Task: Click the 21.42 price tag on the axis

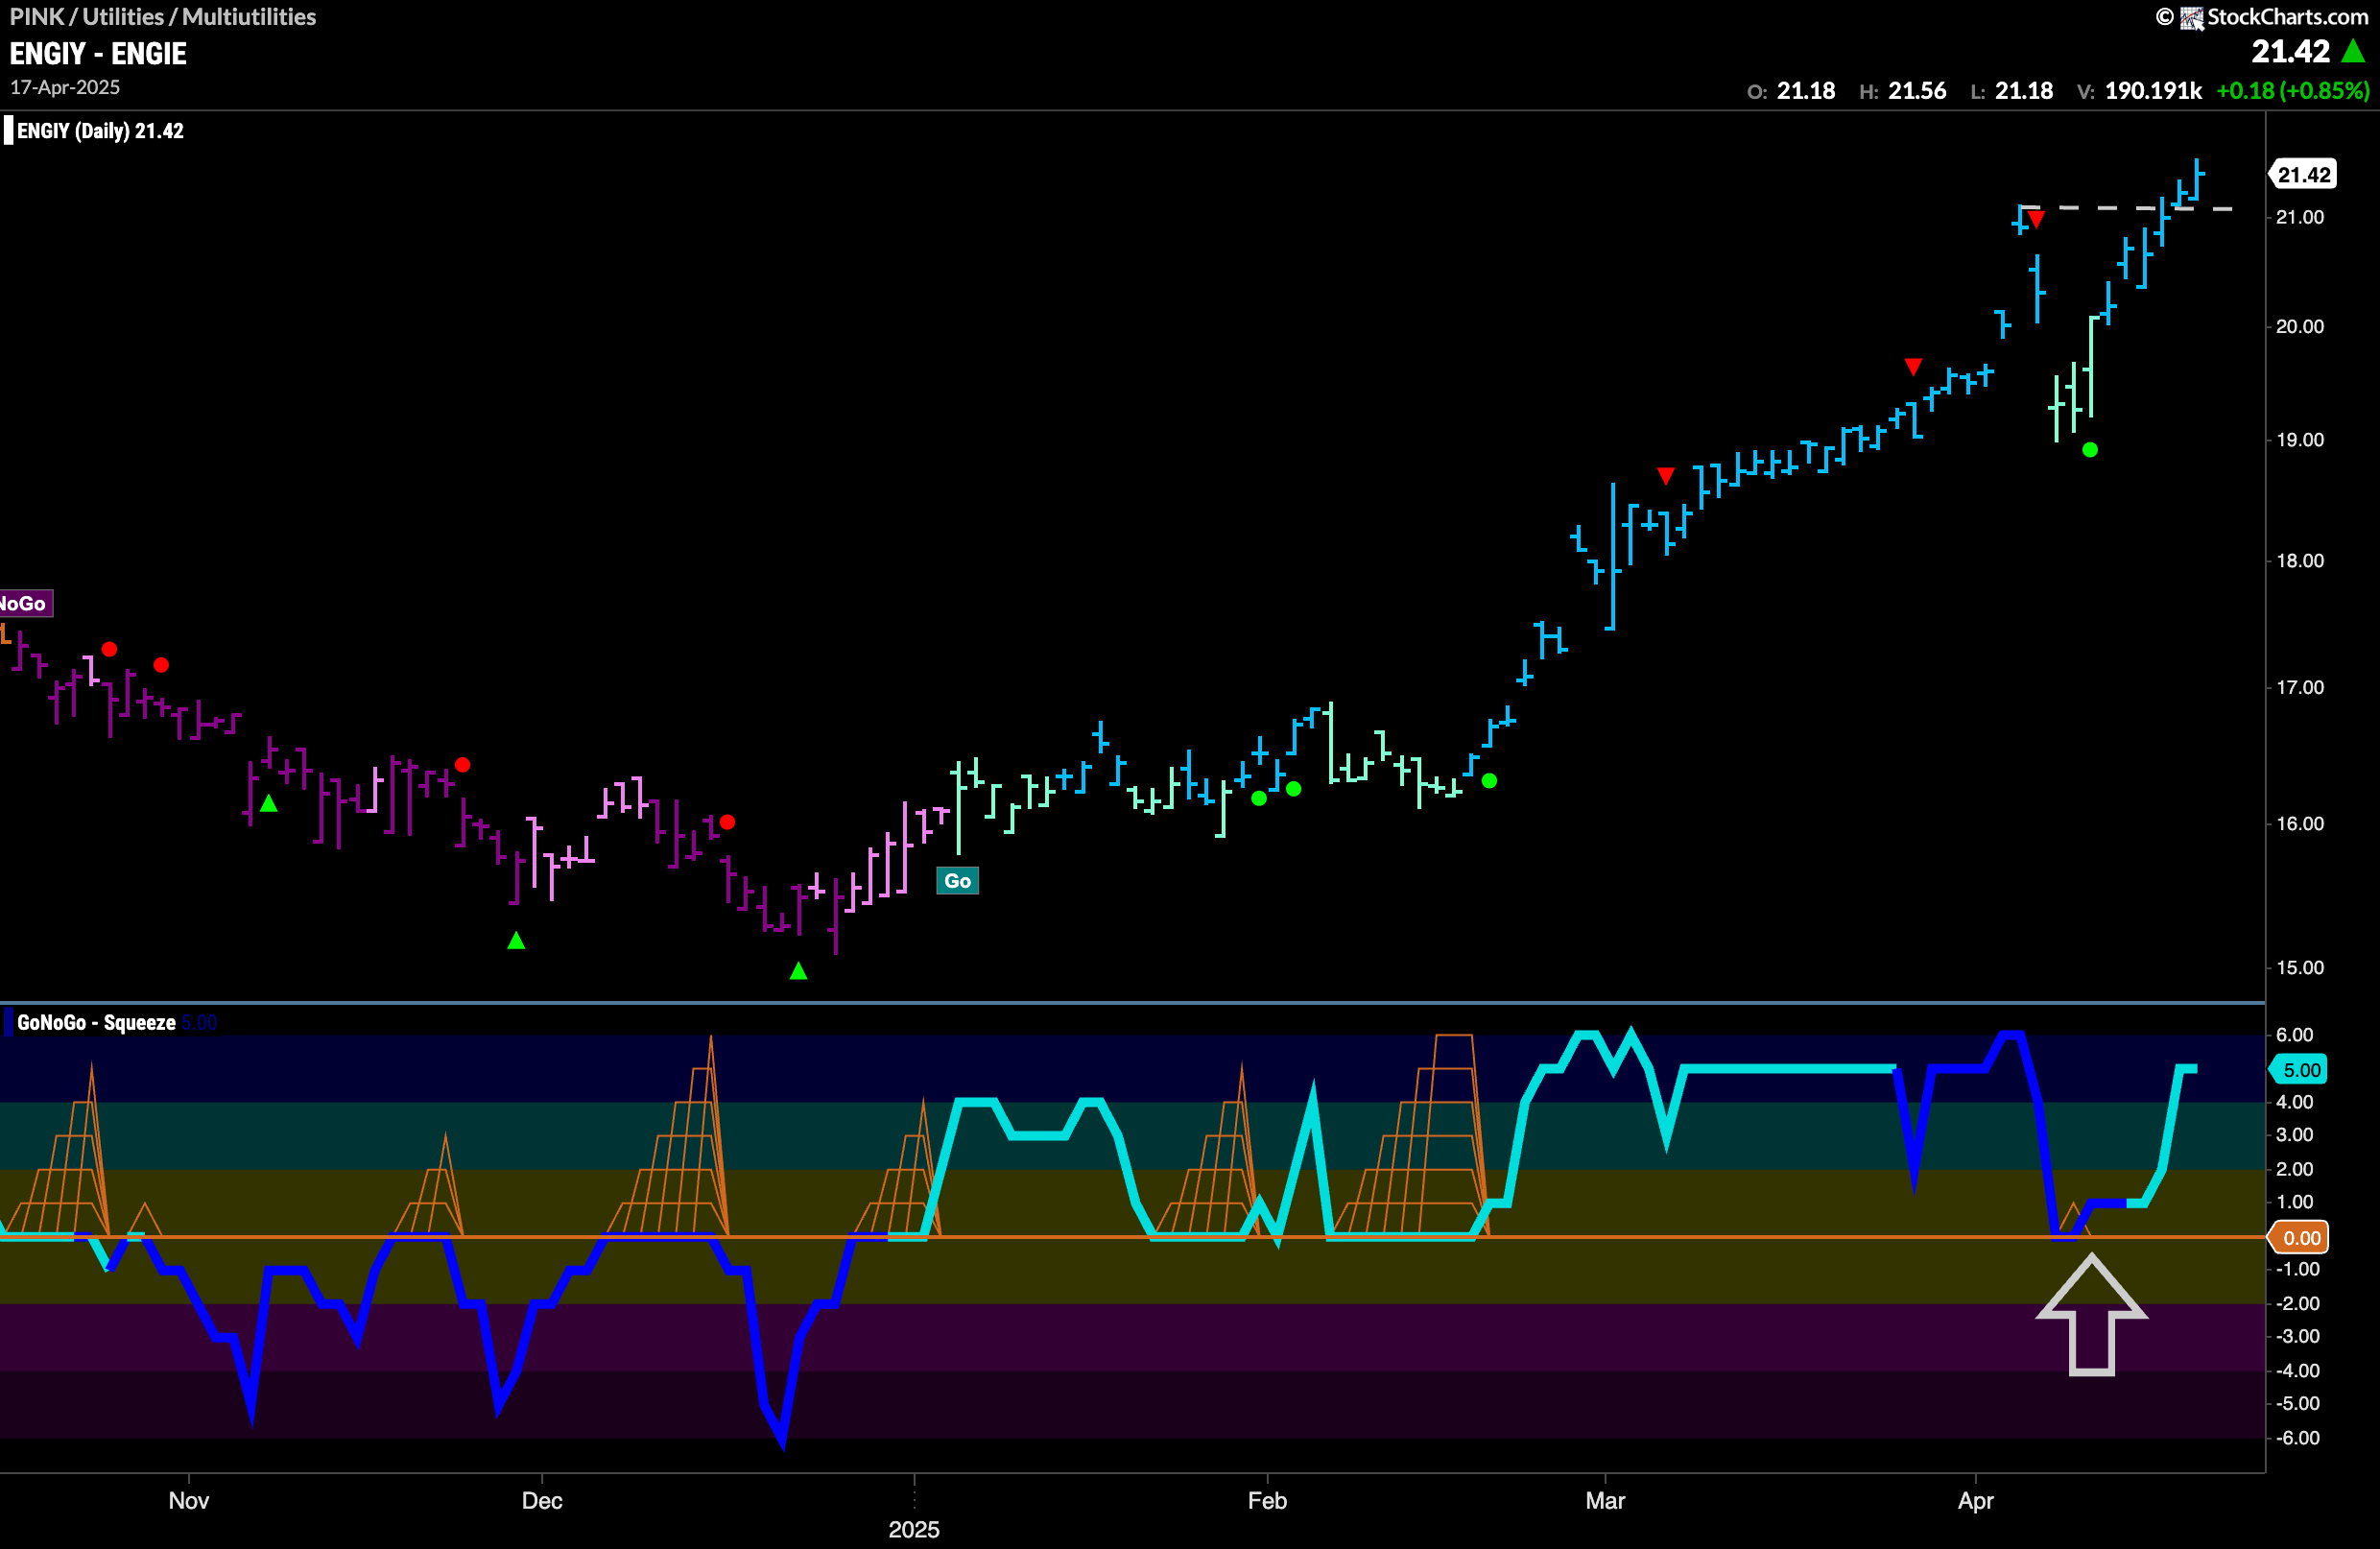Action: 2304,174
